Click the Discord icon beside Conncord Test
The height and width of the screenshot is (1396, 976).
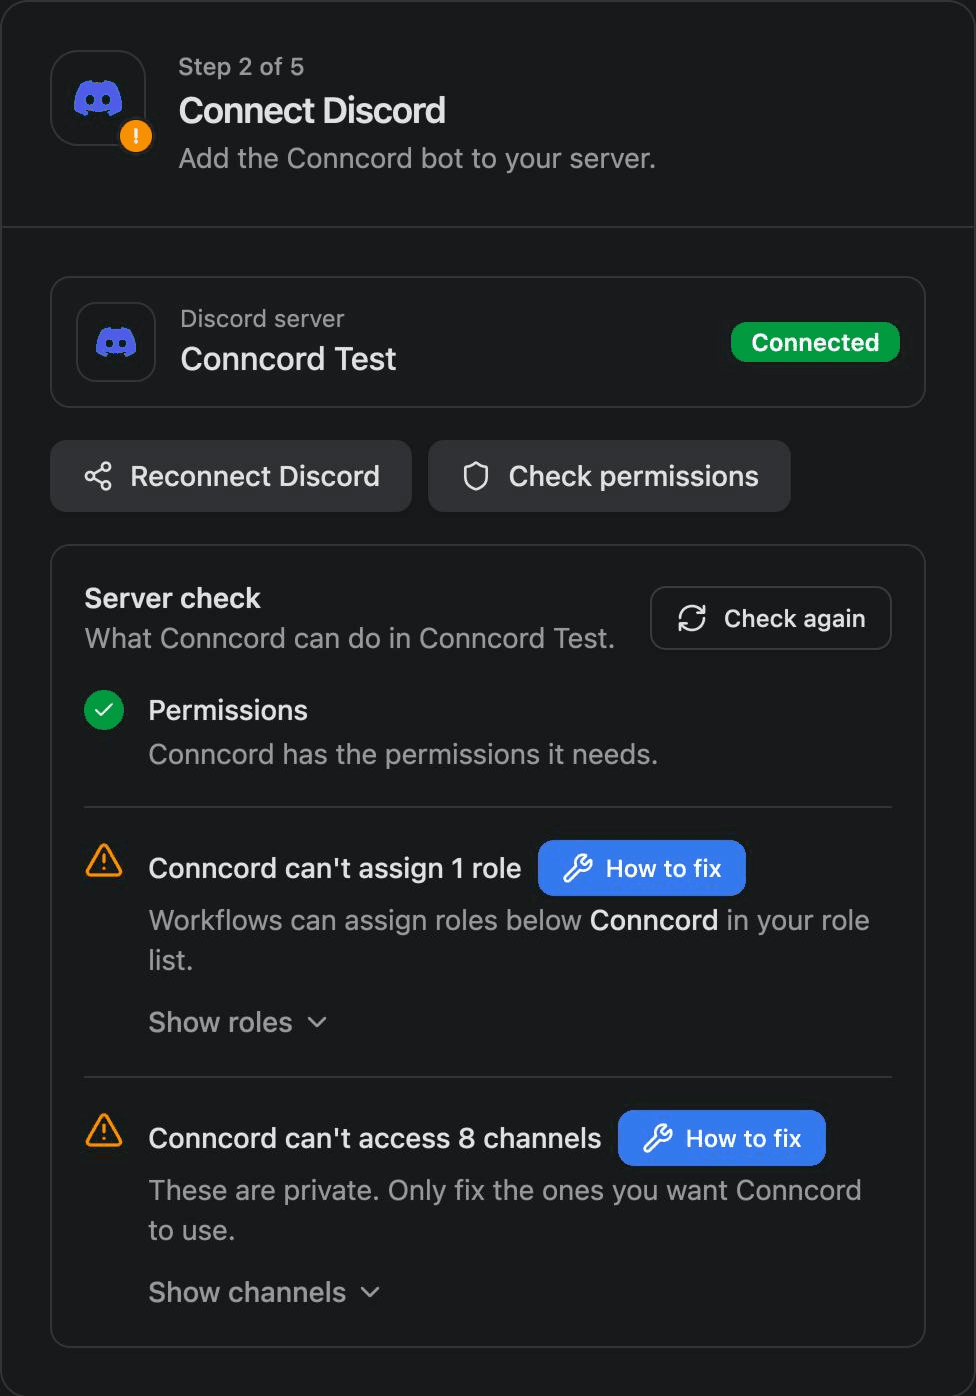pyautogui.click(x=116, y=342)
